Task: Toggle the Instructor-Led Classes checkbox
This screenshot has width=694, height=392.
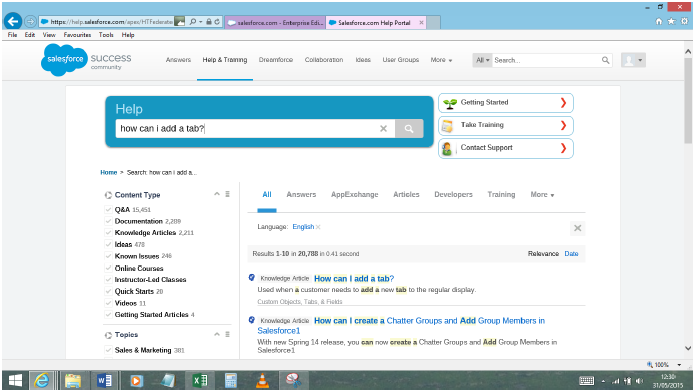Action: tap(108, 280)
